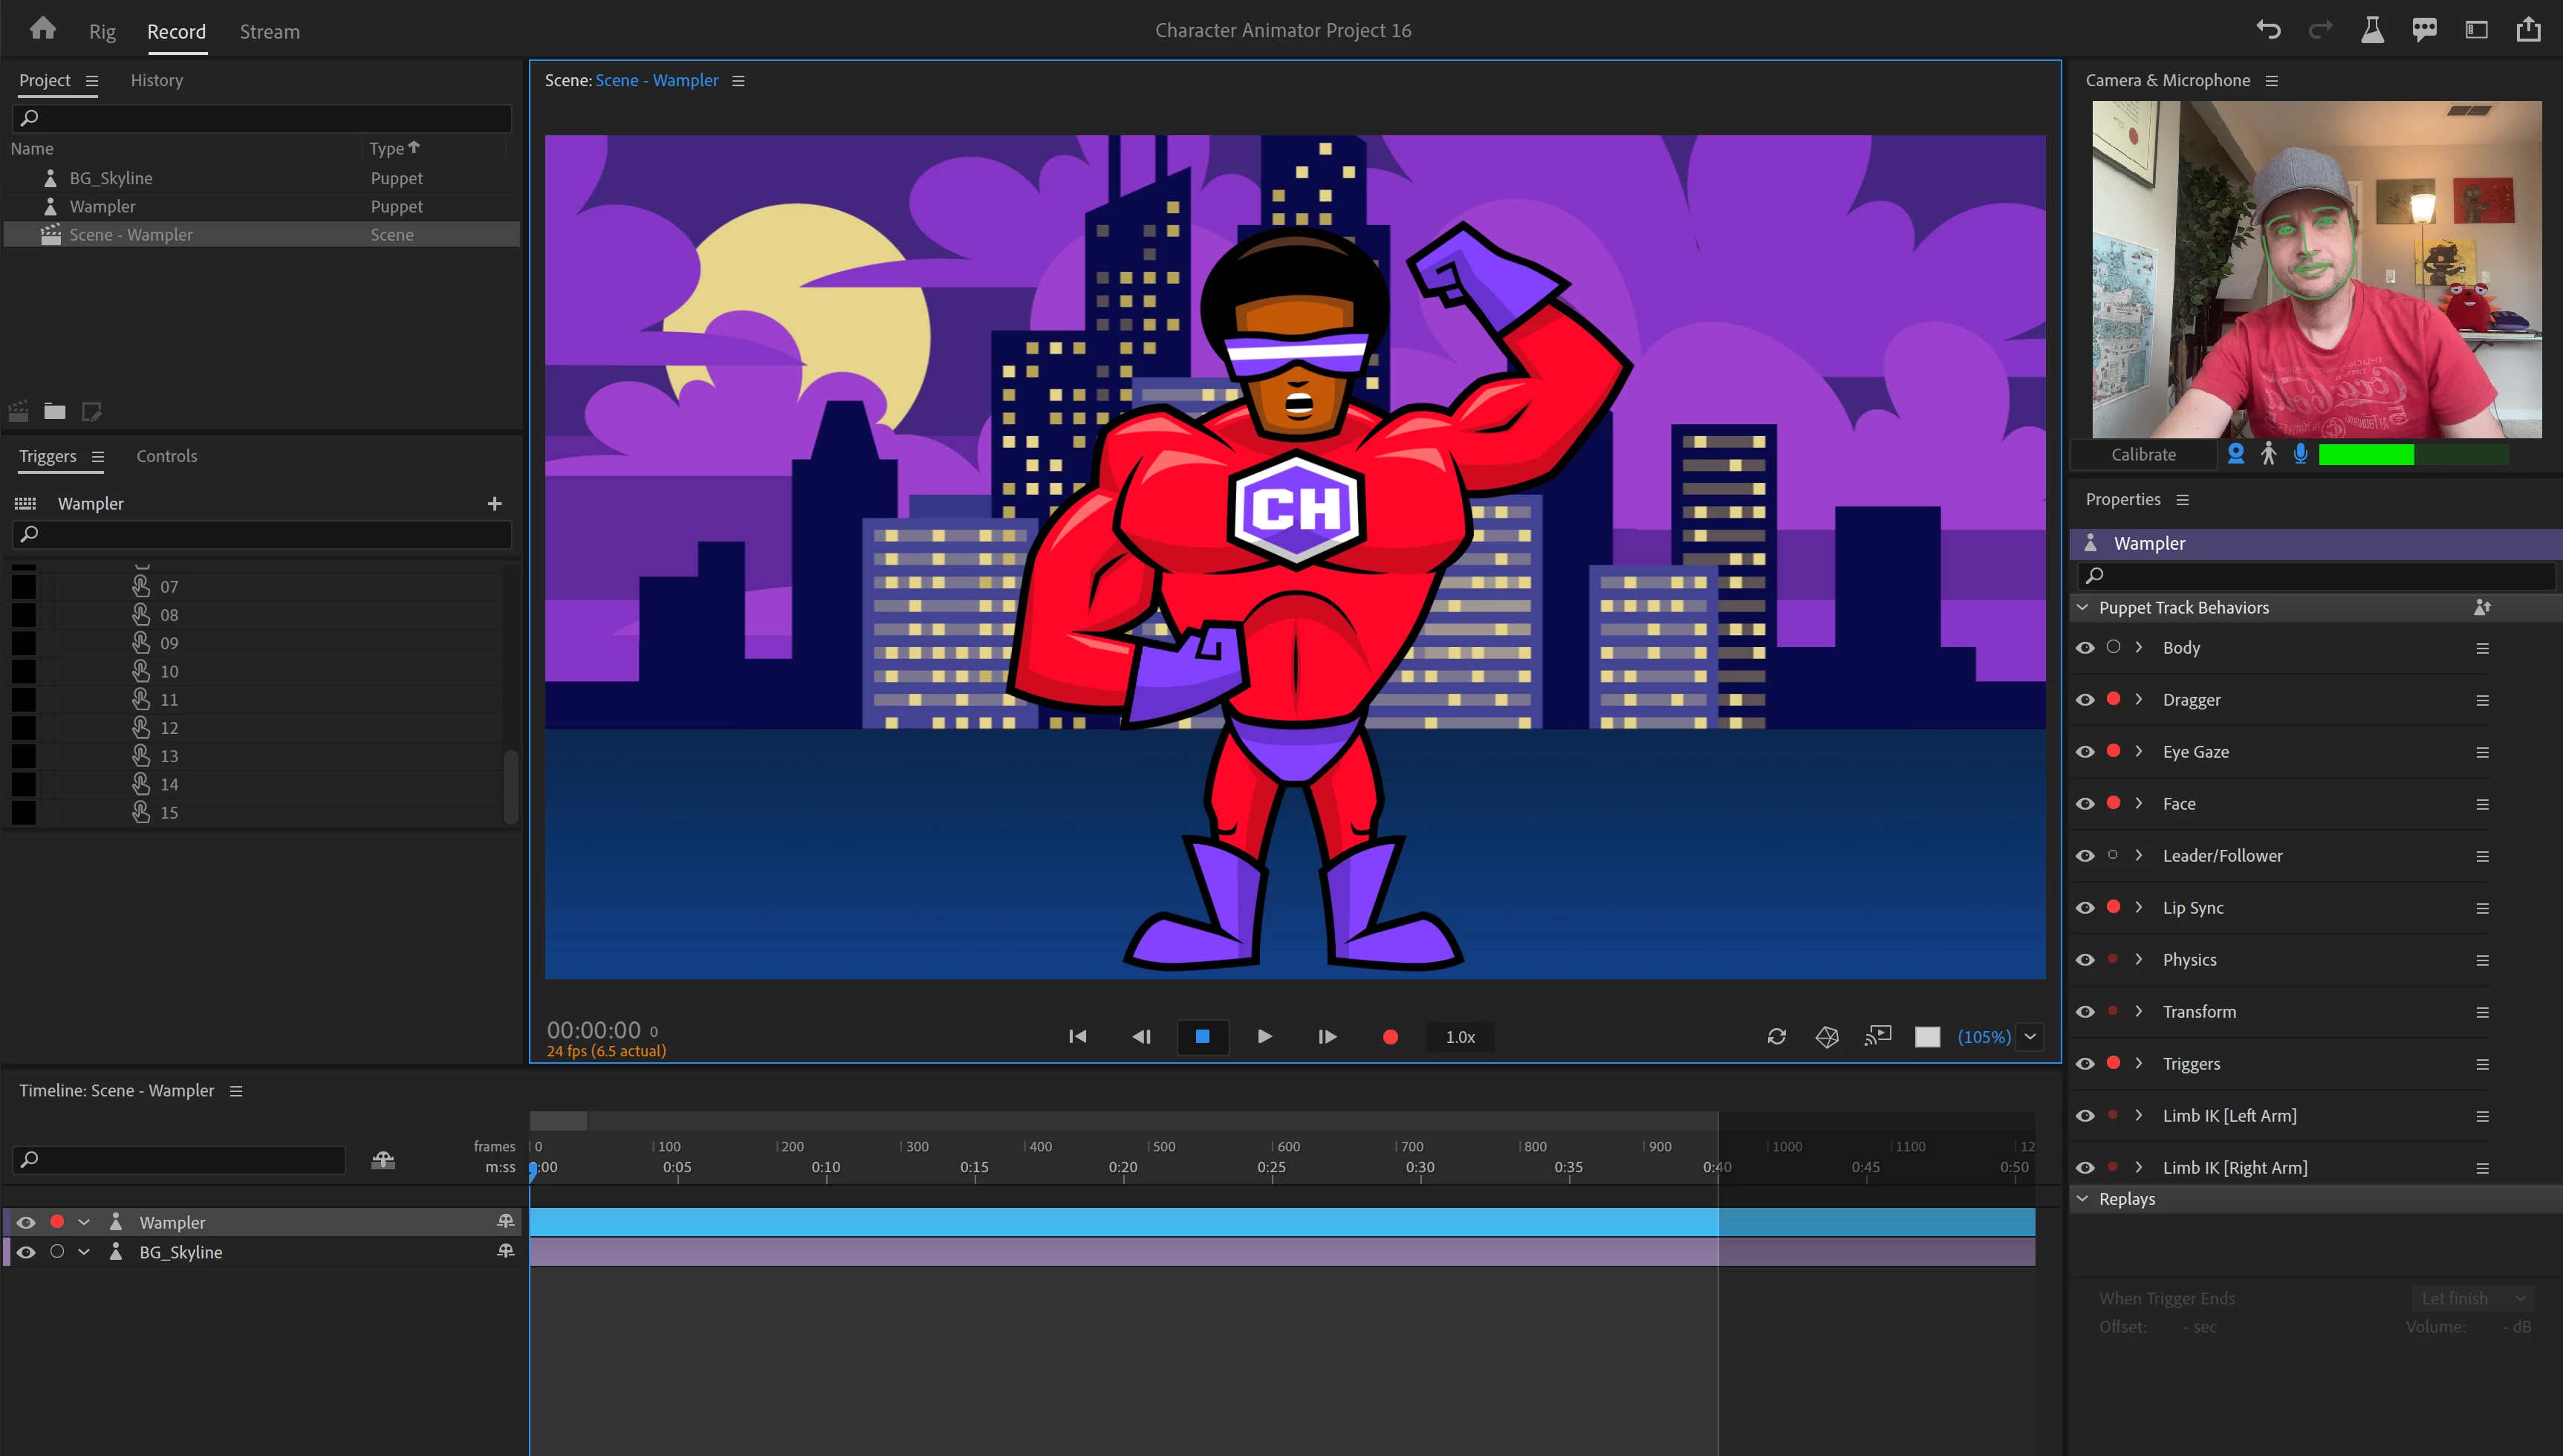Click the Refresh Scene icon
Screen dimensions: 2563x1456
[x=1776, y=1037]
